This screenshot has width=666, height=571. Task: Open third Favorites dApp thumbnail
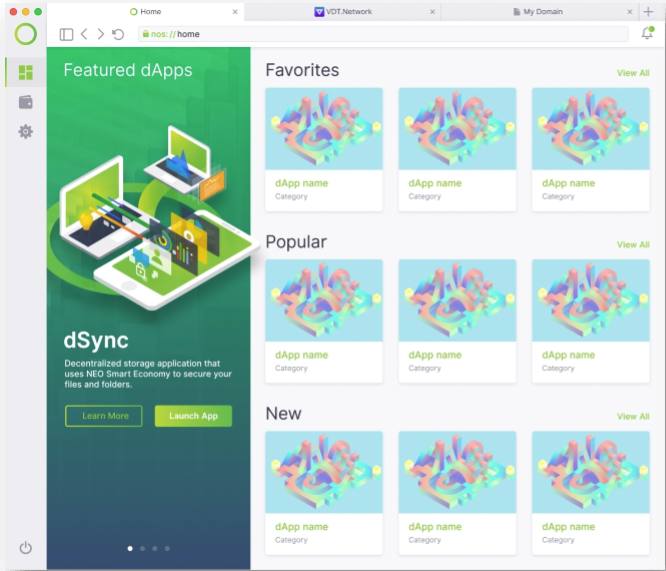[x=591, y=129]
